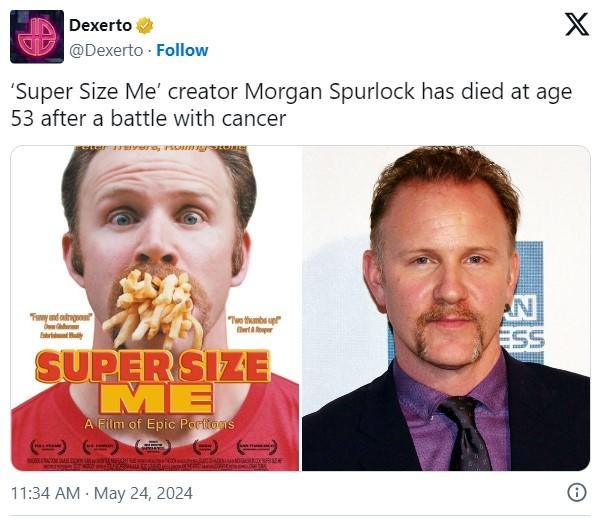Click the 'Funny and outrageous' poster quote
The image size is (598, 520).
pyautogui.click(x=61, y=326)
